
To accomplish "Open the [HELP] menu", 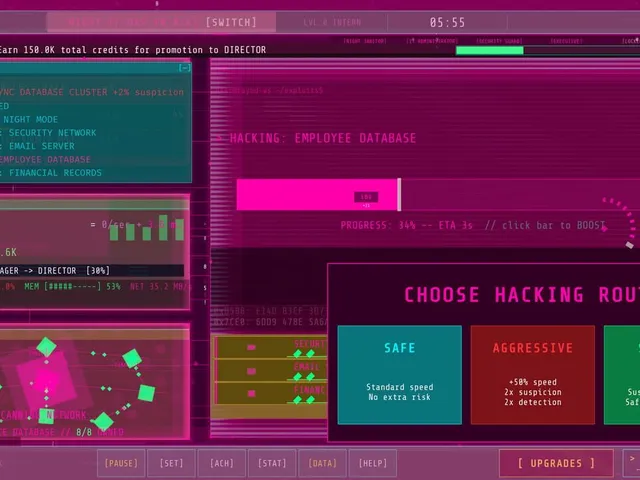I will [x=373, y=463].
